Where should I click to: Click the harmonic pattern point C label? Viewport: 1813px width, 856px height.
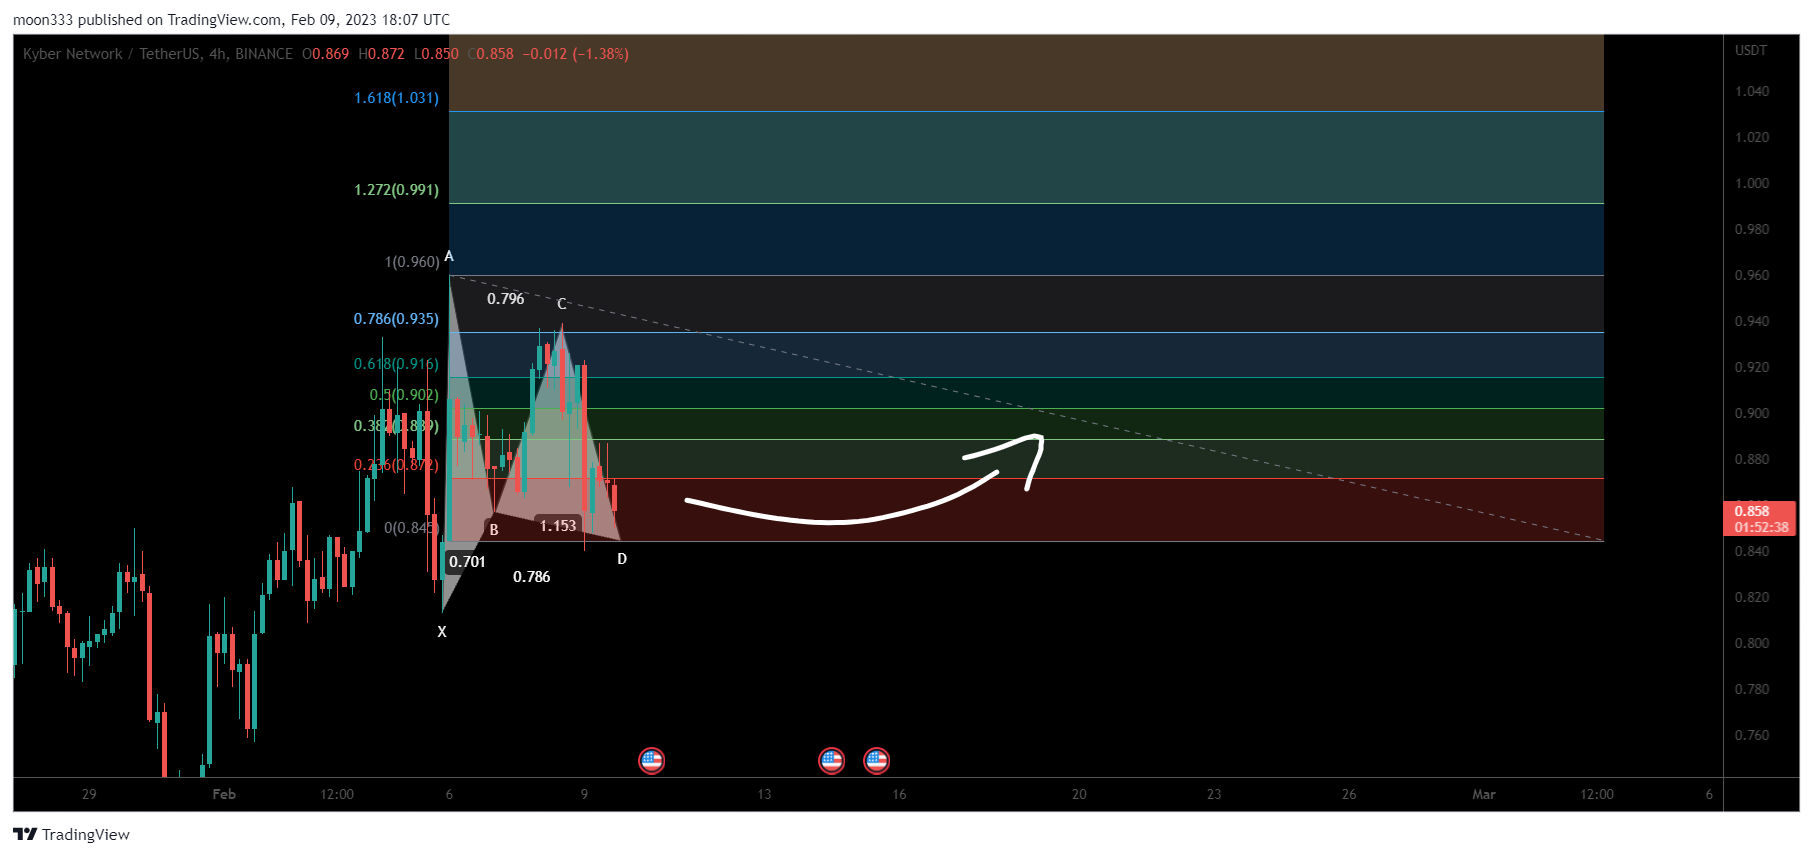click(x=562, y=304)
